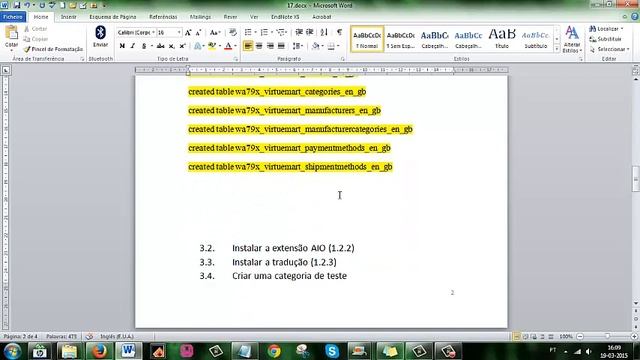Open Word help question mark icon

pos(635,17)
